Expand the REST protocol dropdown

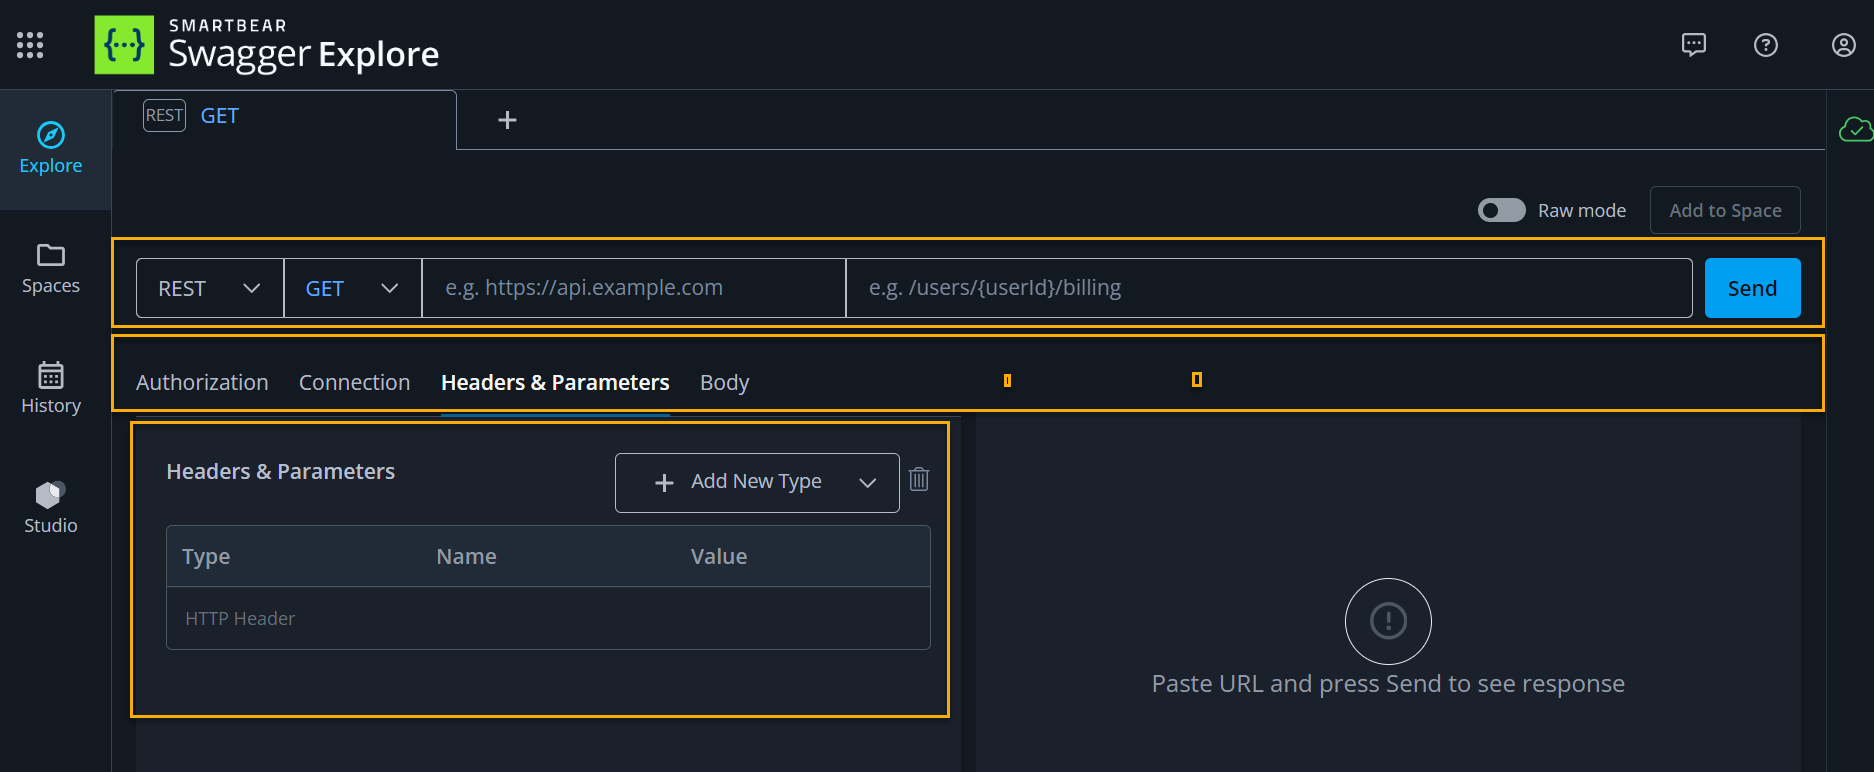(209, 288)
